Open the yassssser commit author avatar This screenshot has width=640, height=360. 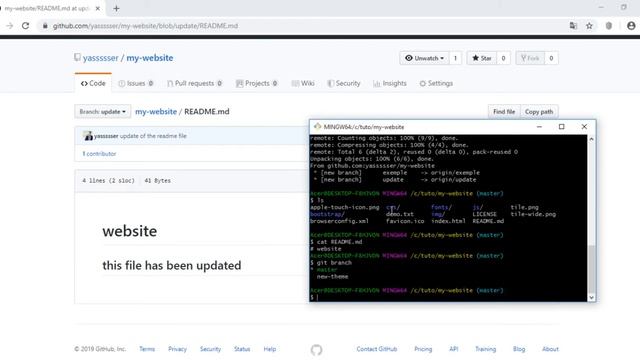pyautogui.click(x=88, y=136)
